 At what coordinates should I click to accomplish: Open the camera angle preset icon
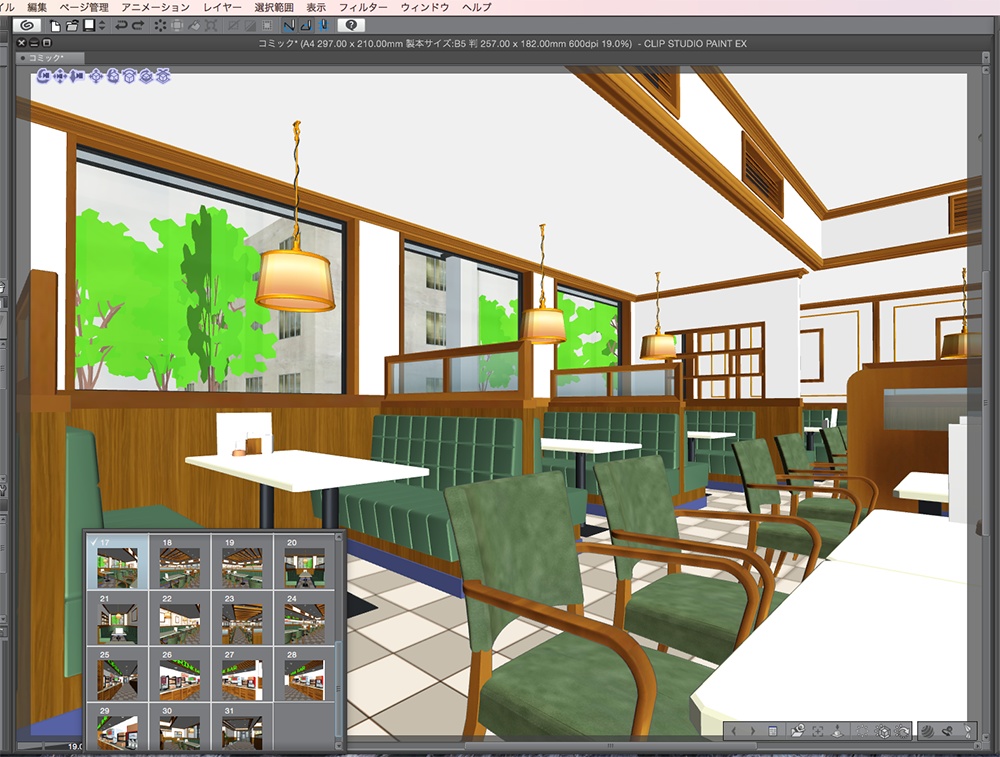797,731
